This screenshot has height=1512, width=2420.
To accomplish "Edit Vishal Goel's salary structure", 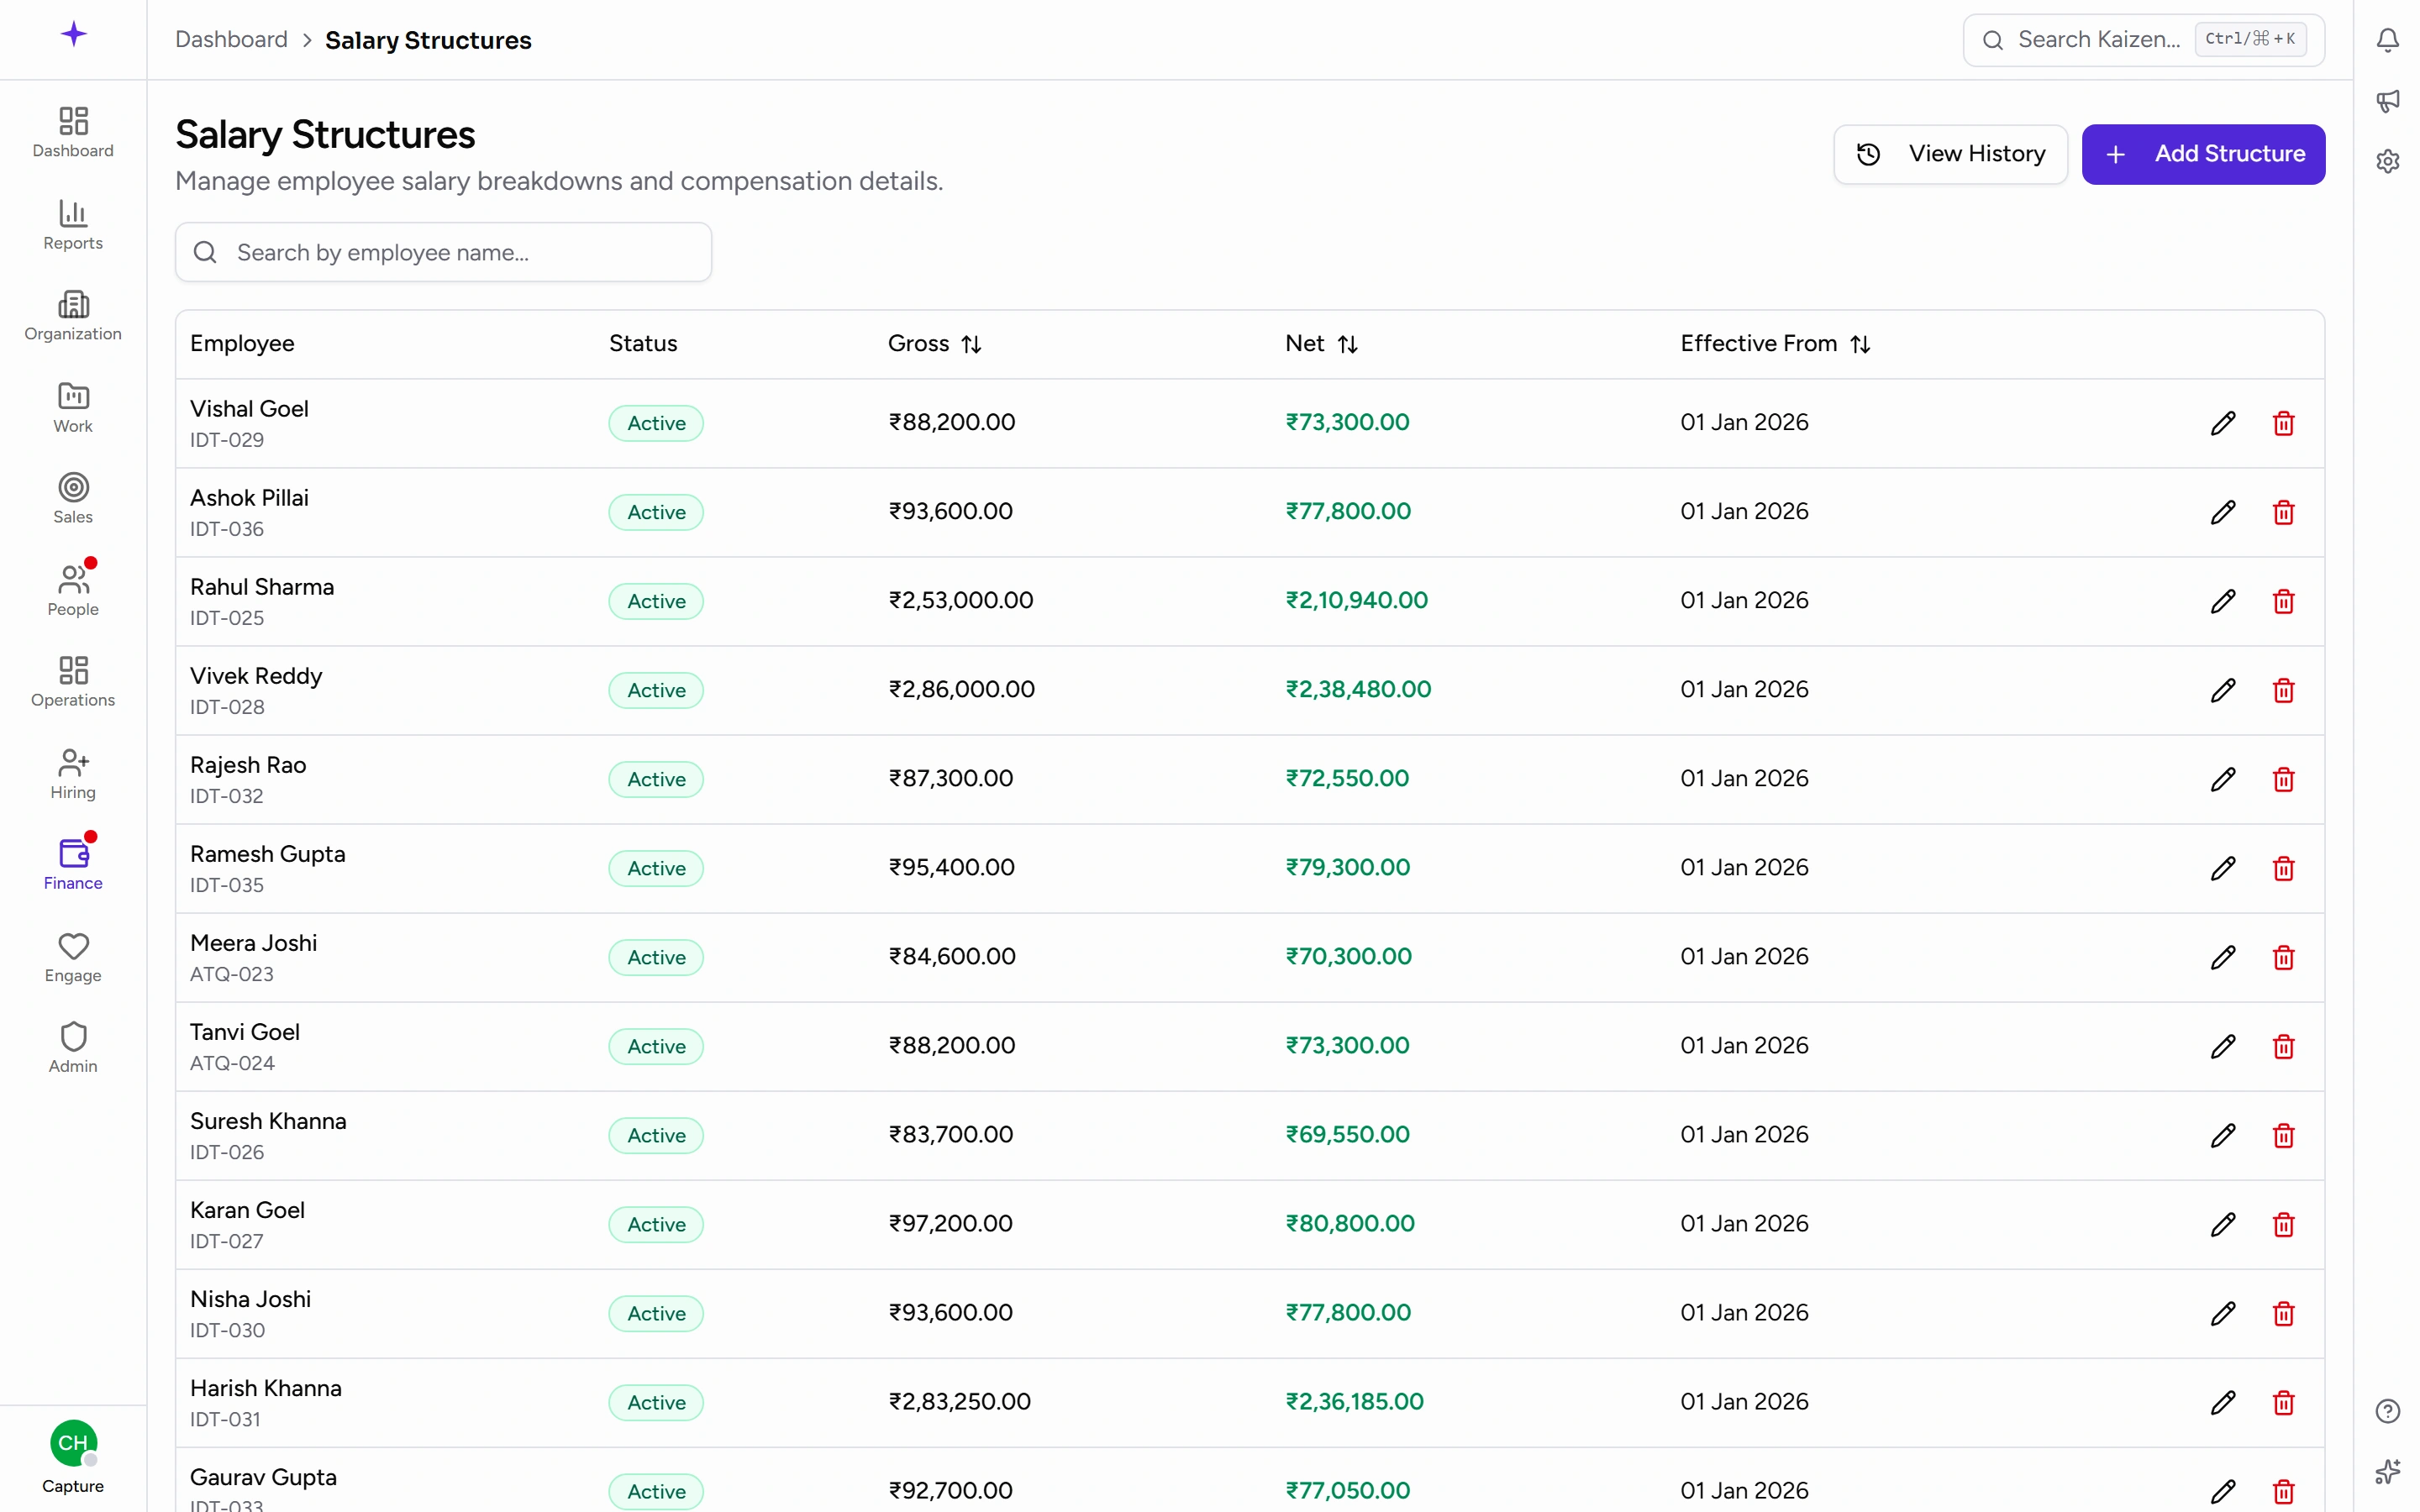I will click(x=2222, y=423).
